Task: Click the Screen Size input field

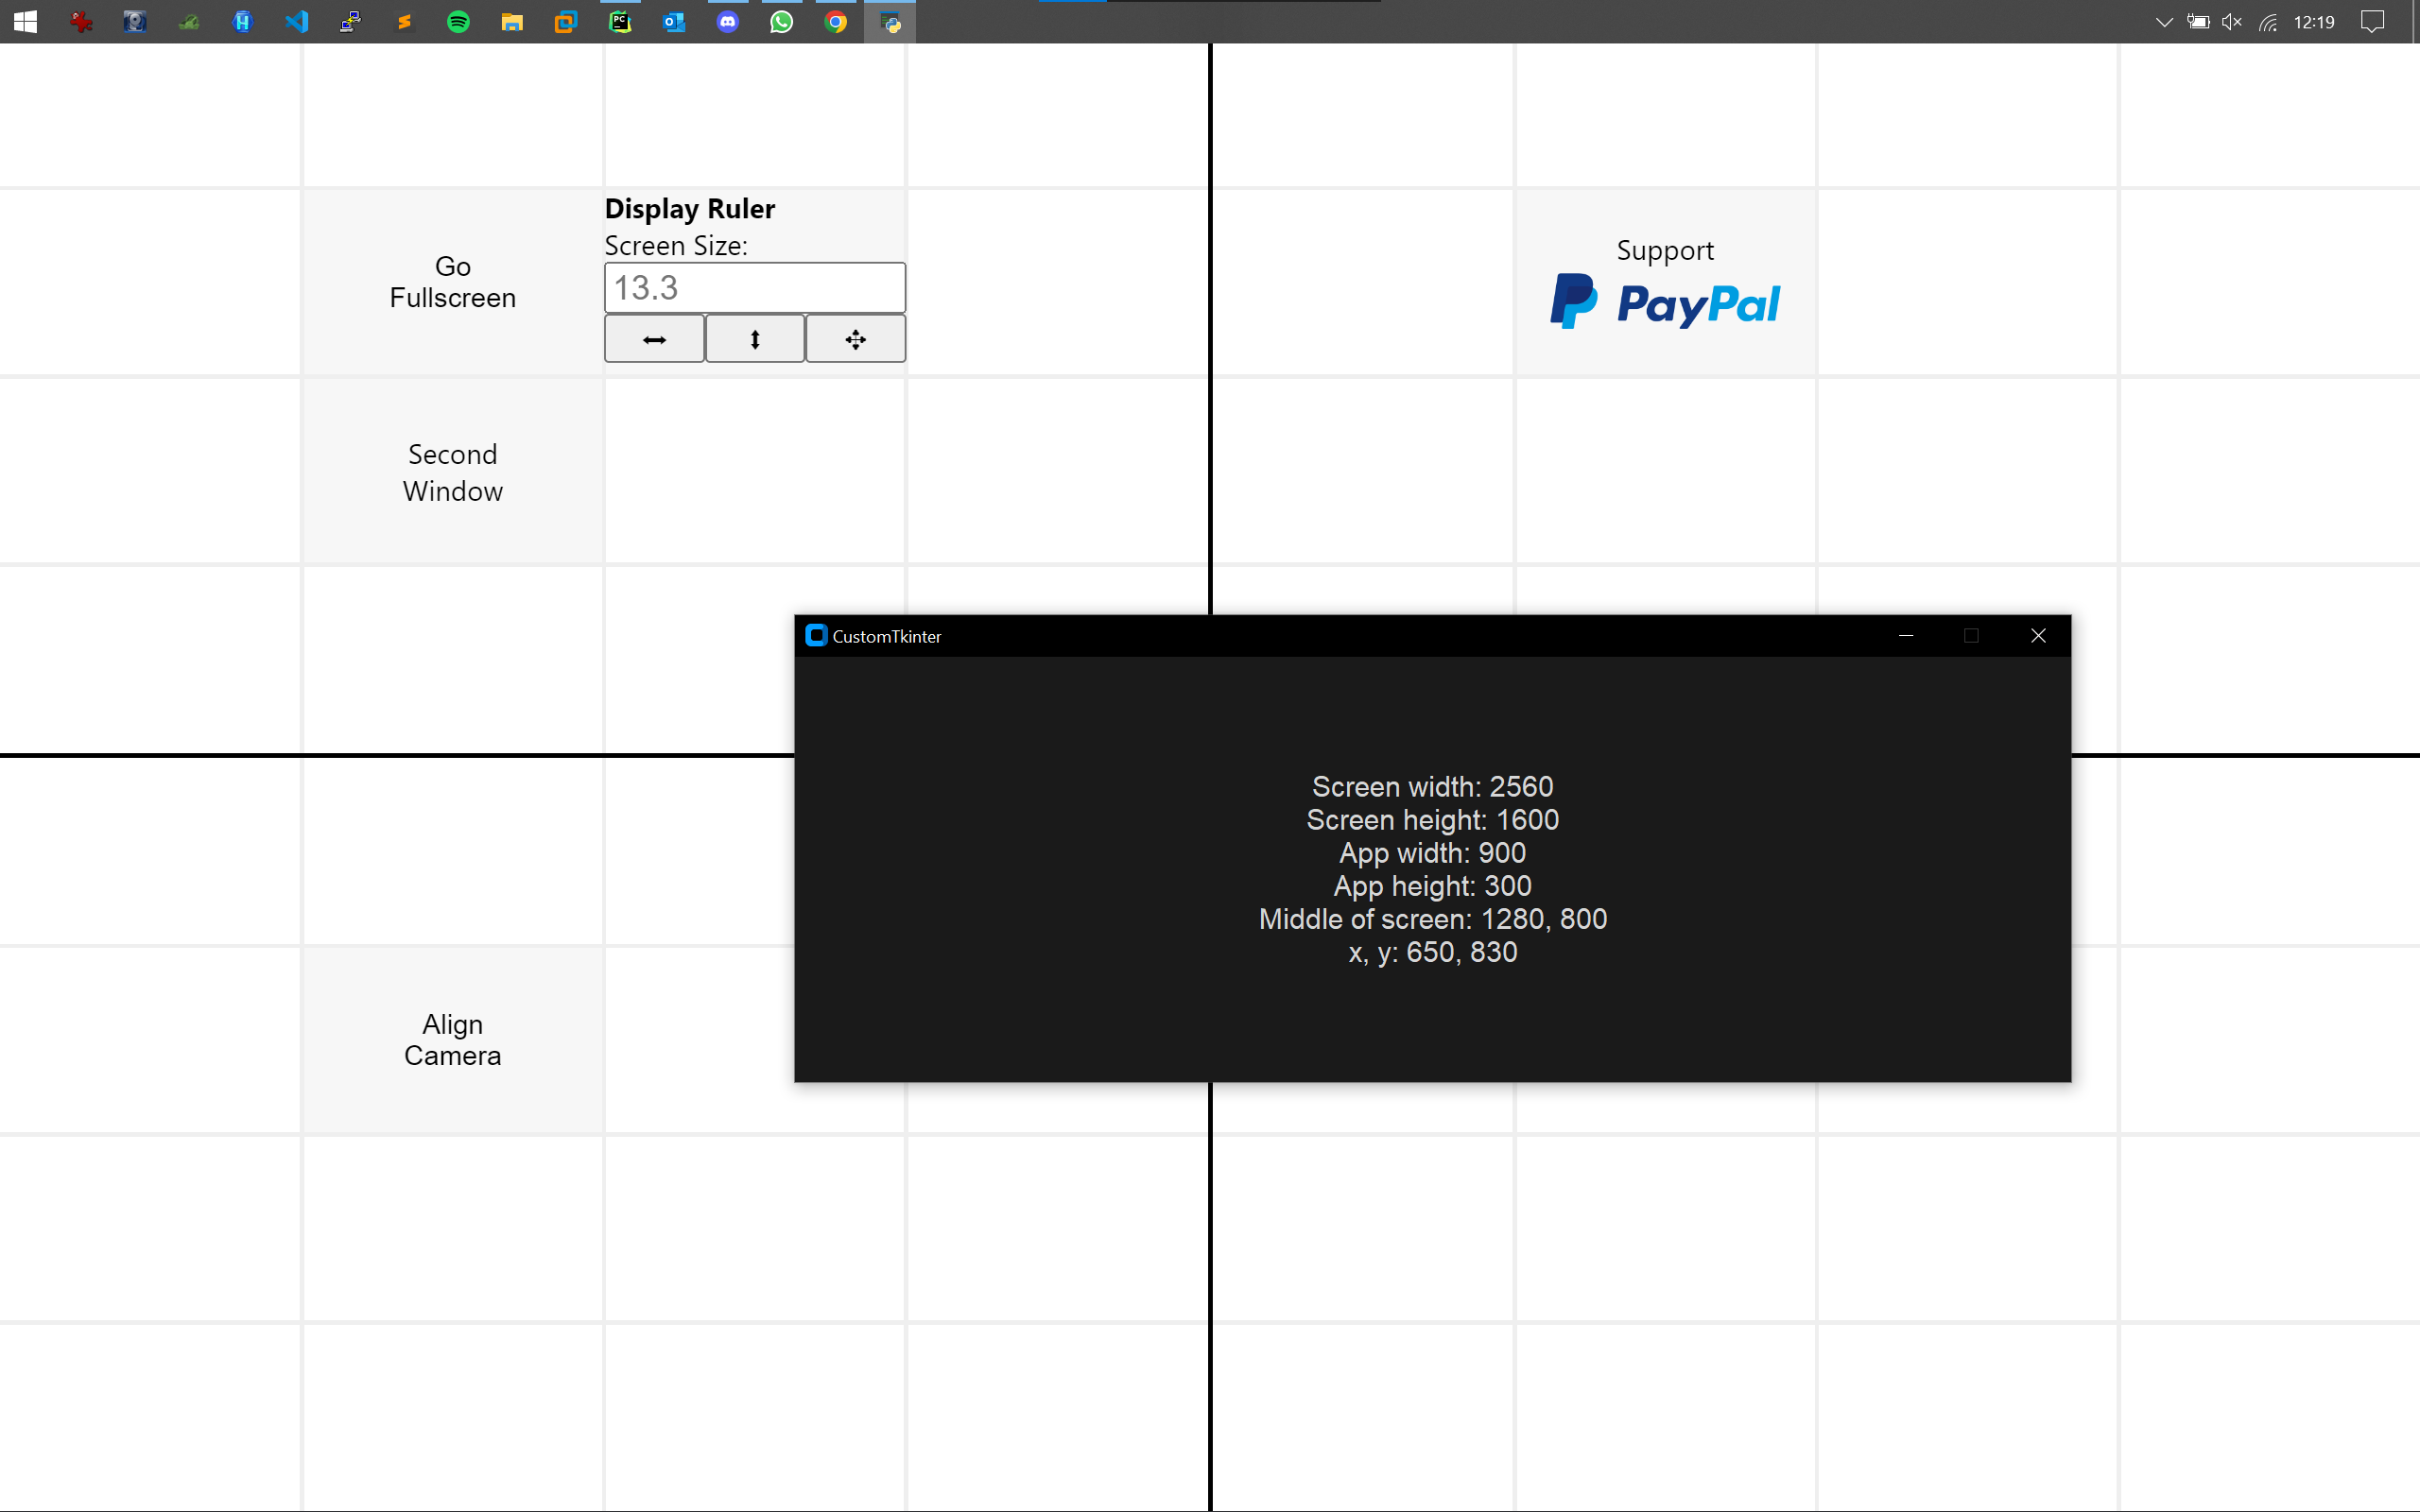Action: coord(755,288)
